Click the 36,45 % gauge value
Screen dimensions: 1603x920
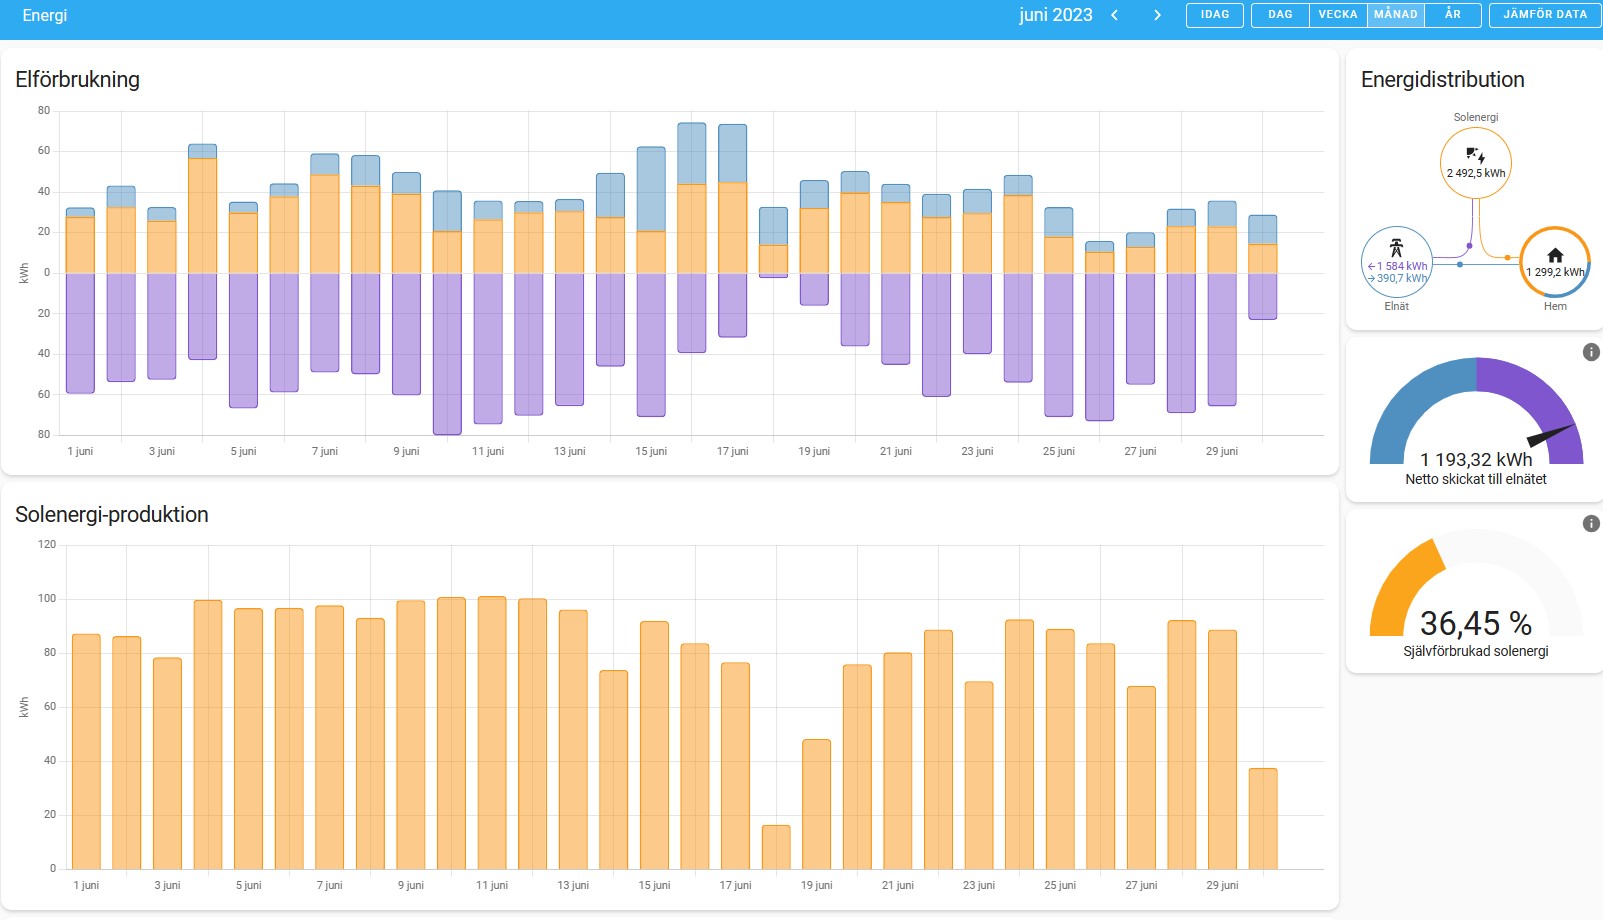click(1476, 624)
